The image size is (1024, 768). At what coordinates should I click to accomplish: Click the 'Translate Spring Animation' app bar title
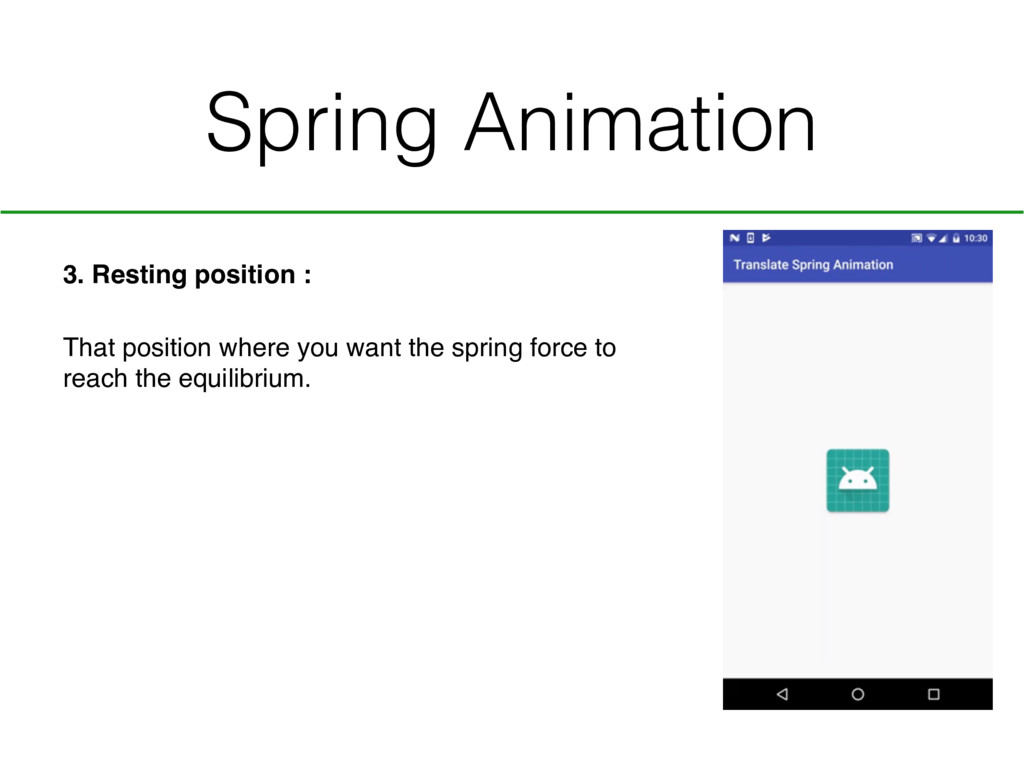point(813,264)
